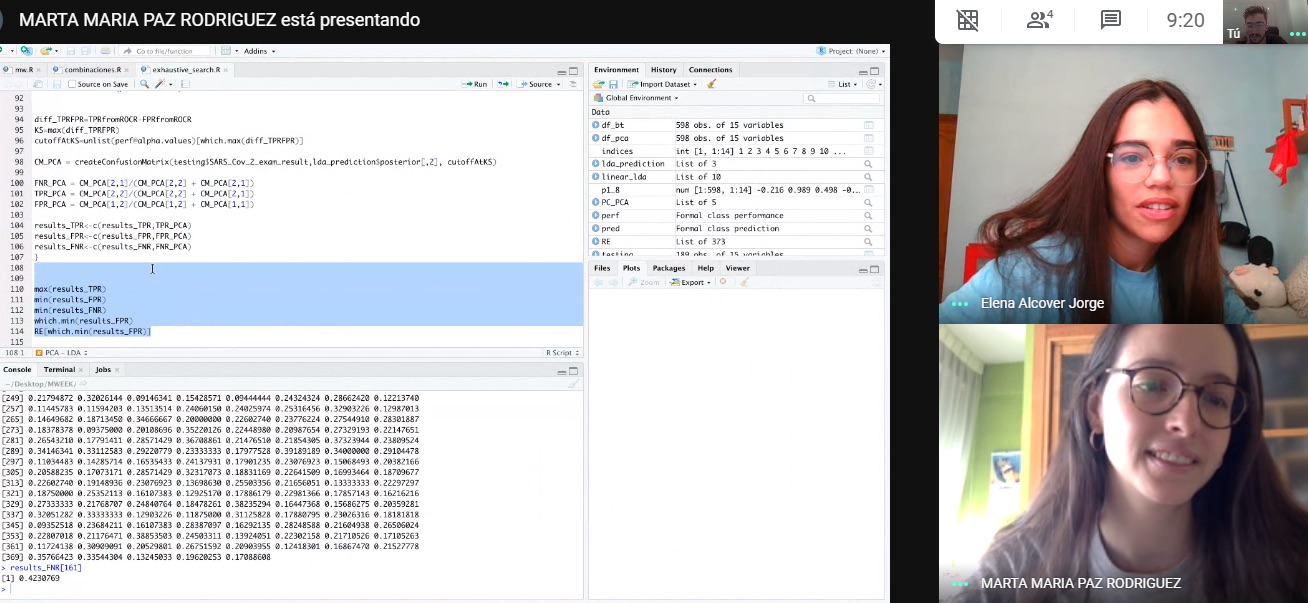Viewport: 1308px width, 603px height.
Task: Open the List view dropdown in Environment
Action: pyautogui.click(x=845, y=84)
